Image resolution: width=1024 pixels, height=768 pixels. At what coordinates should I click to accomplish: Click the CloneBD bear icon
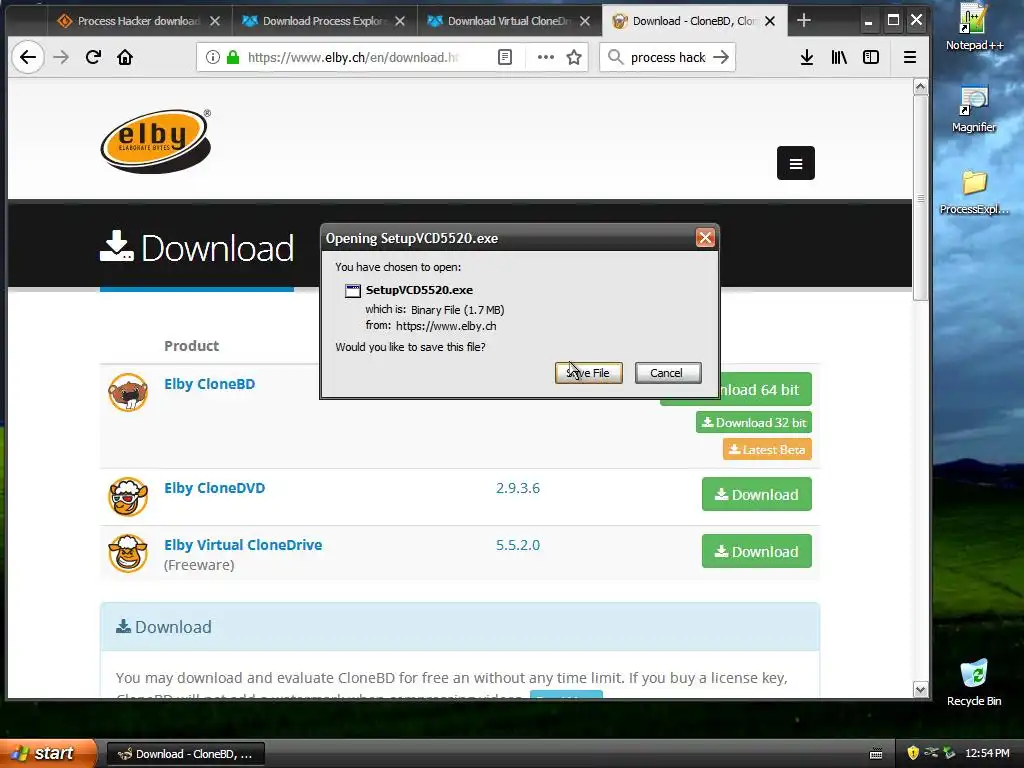pyautogui.click(x=128, y=392)
